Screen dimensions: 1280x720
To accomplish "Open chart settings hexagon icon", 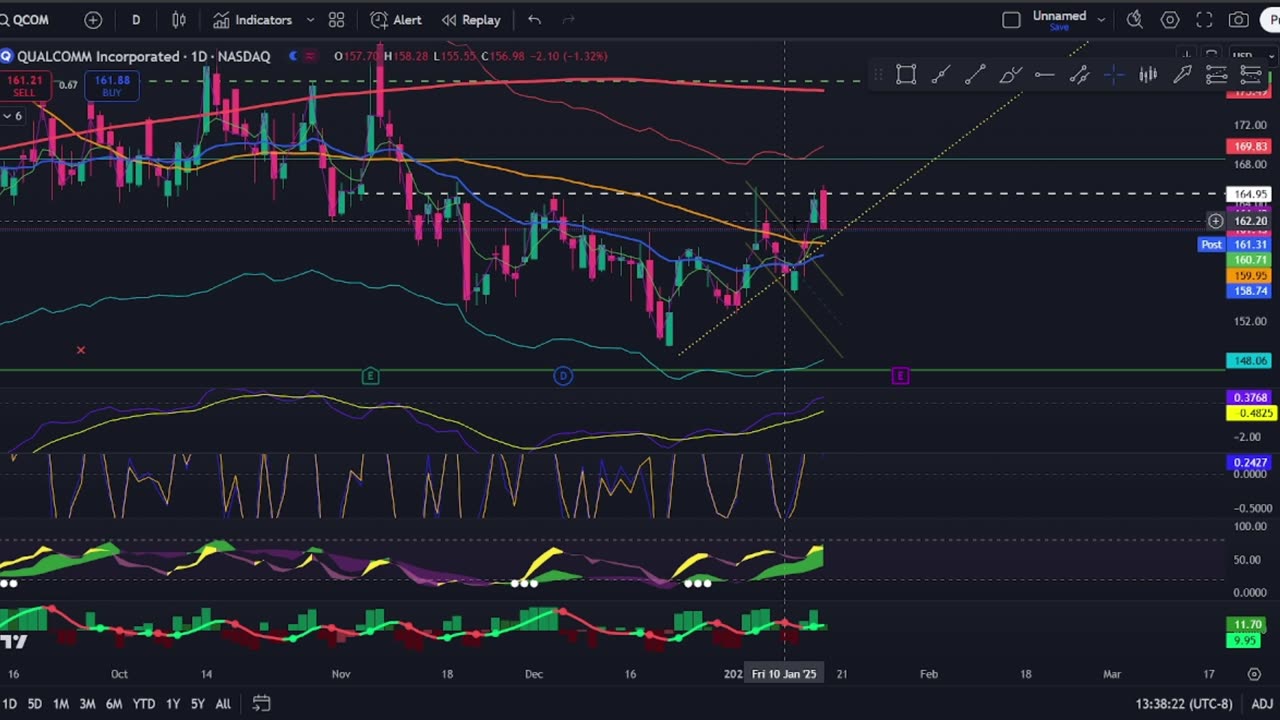I will tap(1170, 20).
